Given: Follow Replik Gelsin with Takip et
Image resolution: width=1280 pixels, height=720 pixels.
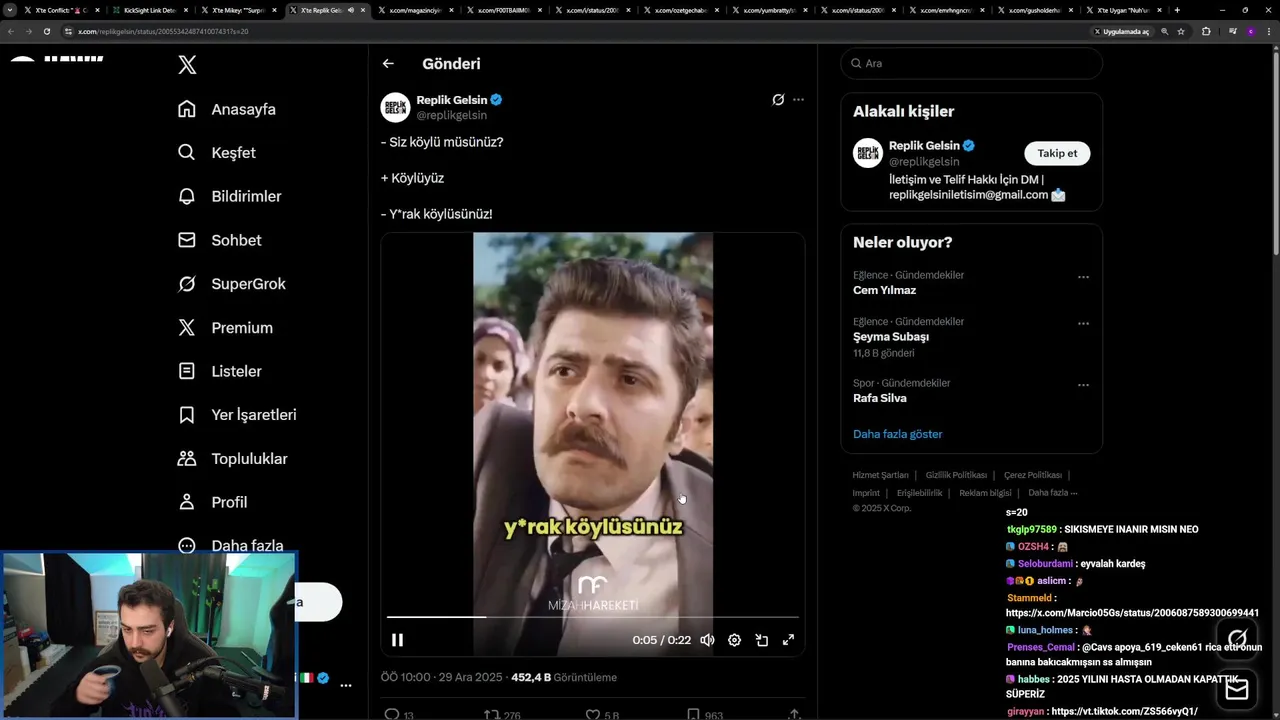Looking at the screenshot, I should (1057, 153).
